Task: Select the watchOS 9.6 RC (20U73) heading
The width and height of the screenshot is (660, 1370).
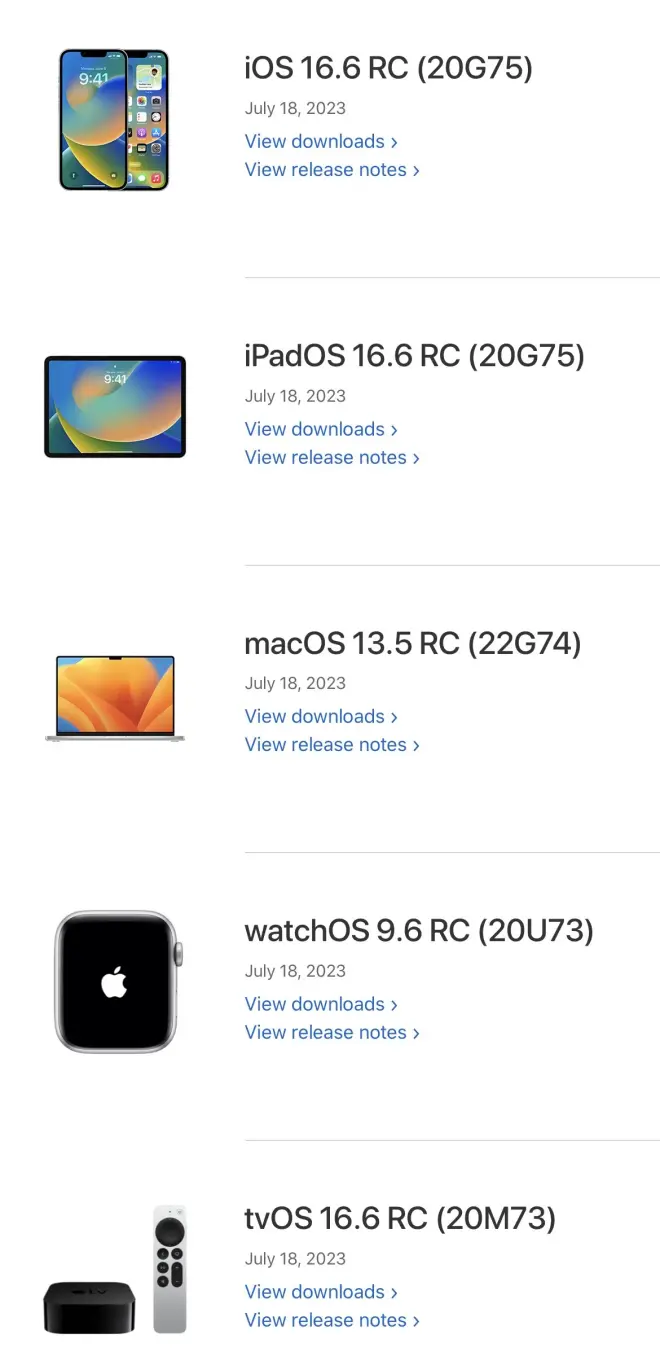Action: click(x=419, y=931)
